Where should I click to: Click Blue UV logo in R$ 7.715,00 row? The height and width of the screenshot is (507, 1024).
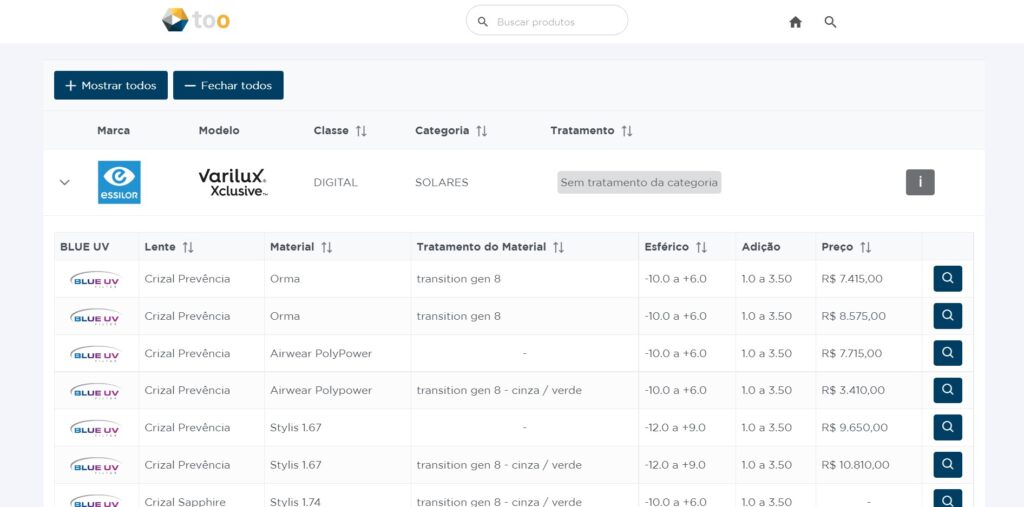click(x=95, y=354)
